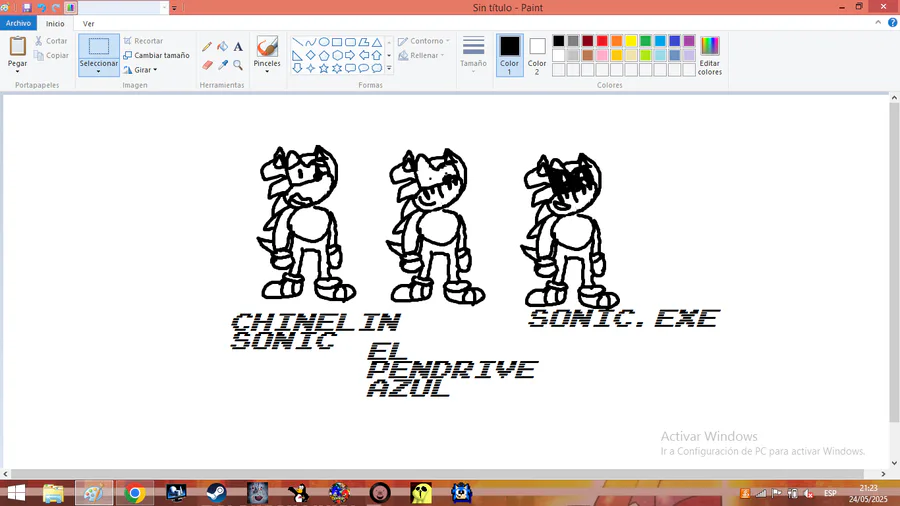Choose the Right arrow shape
The height and width of the screenshot is (506, 900).
tap(350, 55)
